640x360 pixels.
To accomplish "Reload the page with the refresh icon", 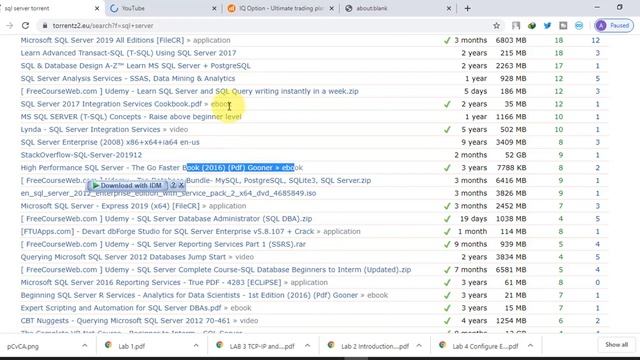I will [25, 26].
